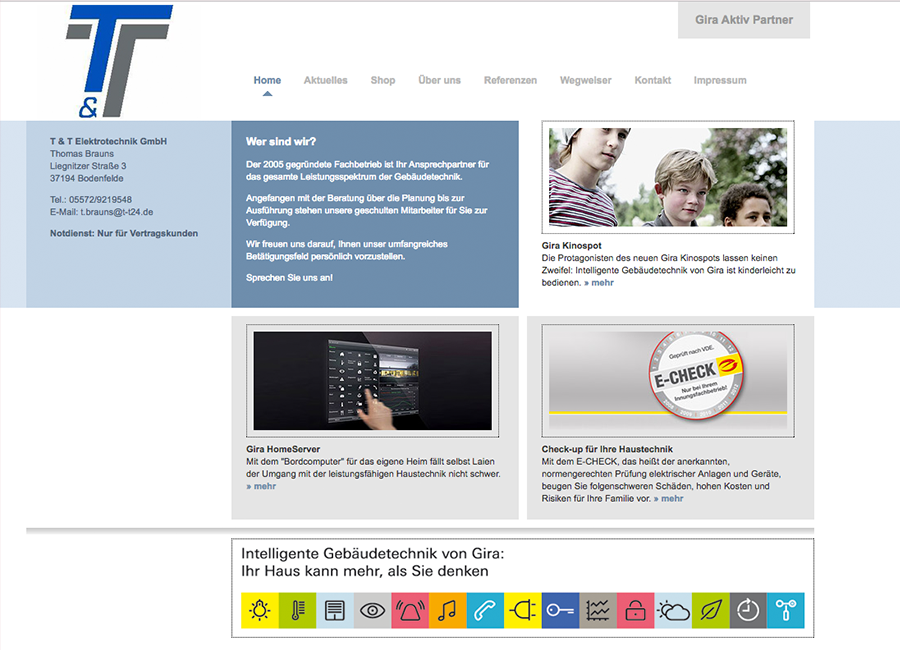The image size is (900, 650).
Task: Click the Sprechen Sie uns an! line
Action: [x=289, y=278]
